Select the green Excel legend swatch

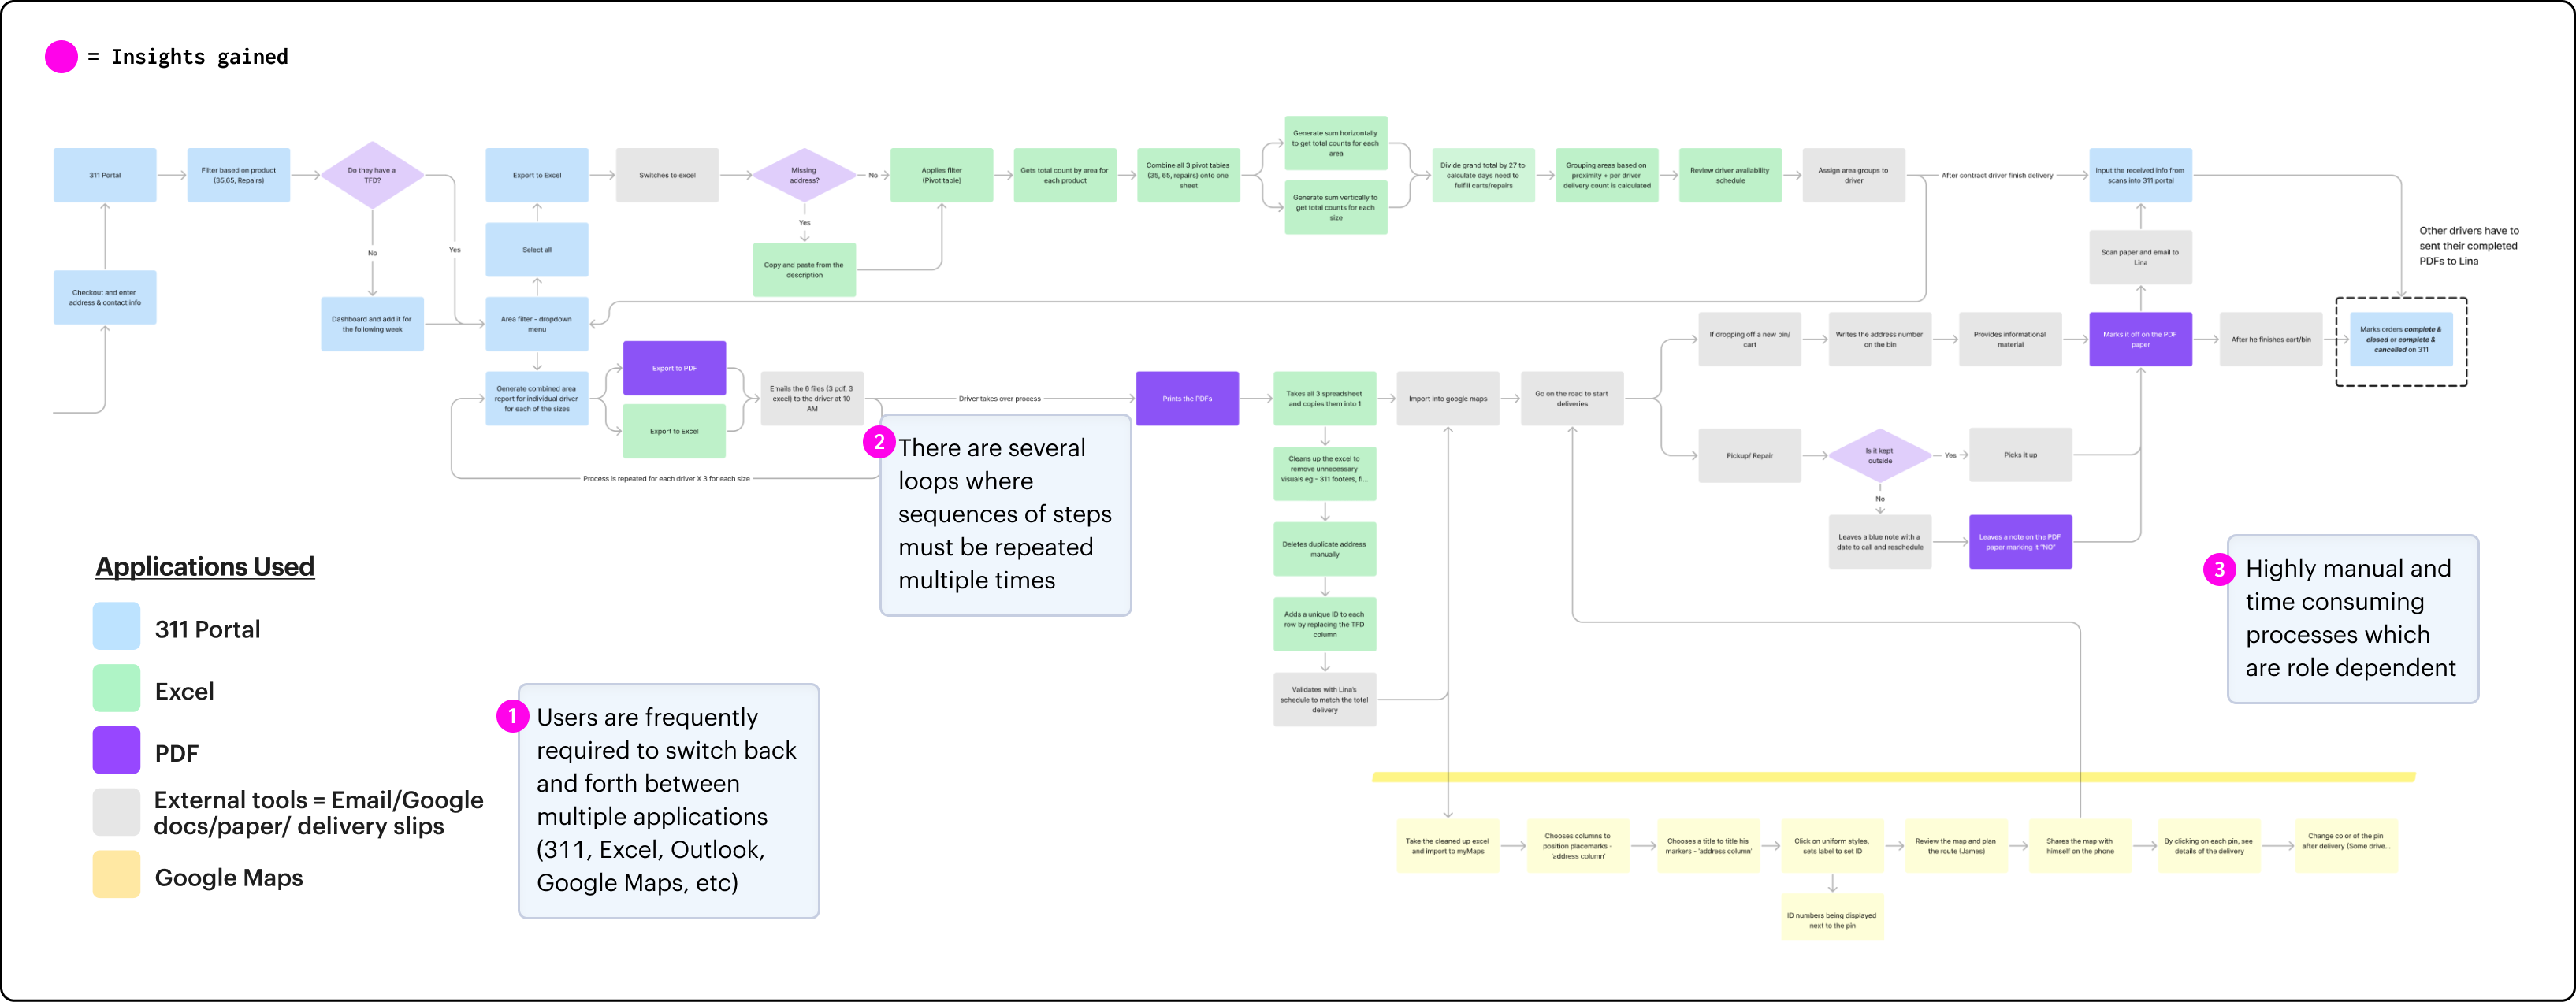[x=116, y=688]
